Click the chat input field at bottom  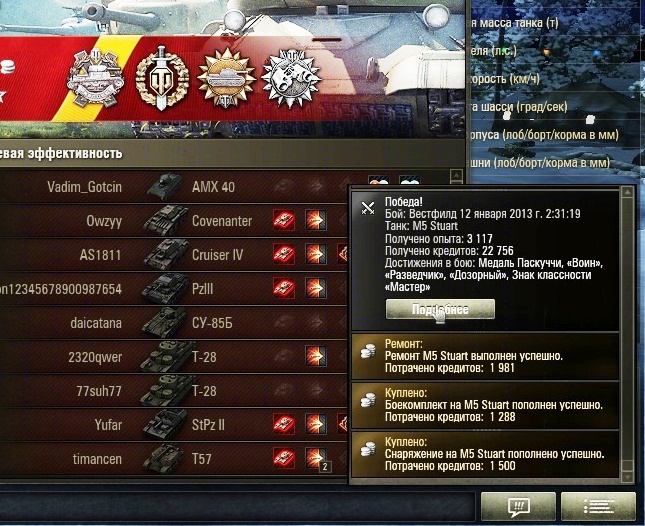pyautogui.click(x=237, y=506)
